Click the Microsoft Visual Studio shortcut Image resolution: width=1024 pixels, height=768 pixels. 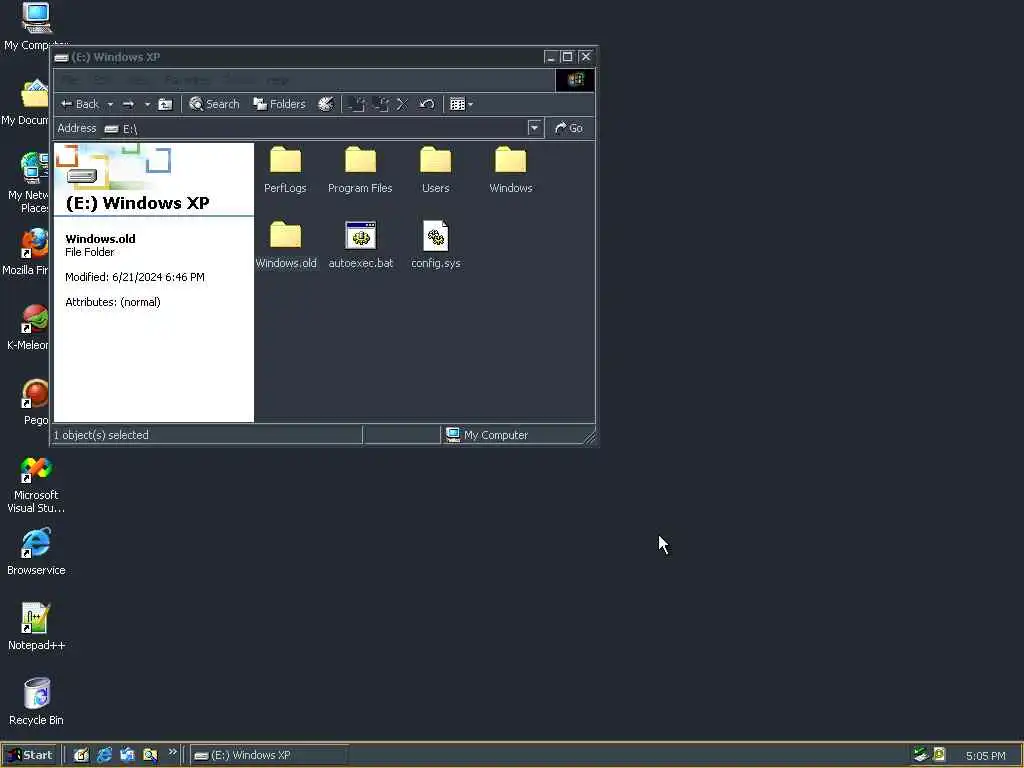(x=36, y=484)
